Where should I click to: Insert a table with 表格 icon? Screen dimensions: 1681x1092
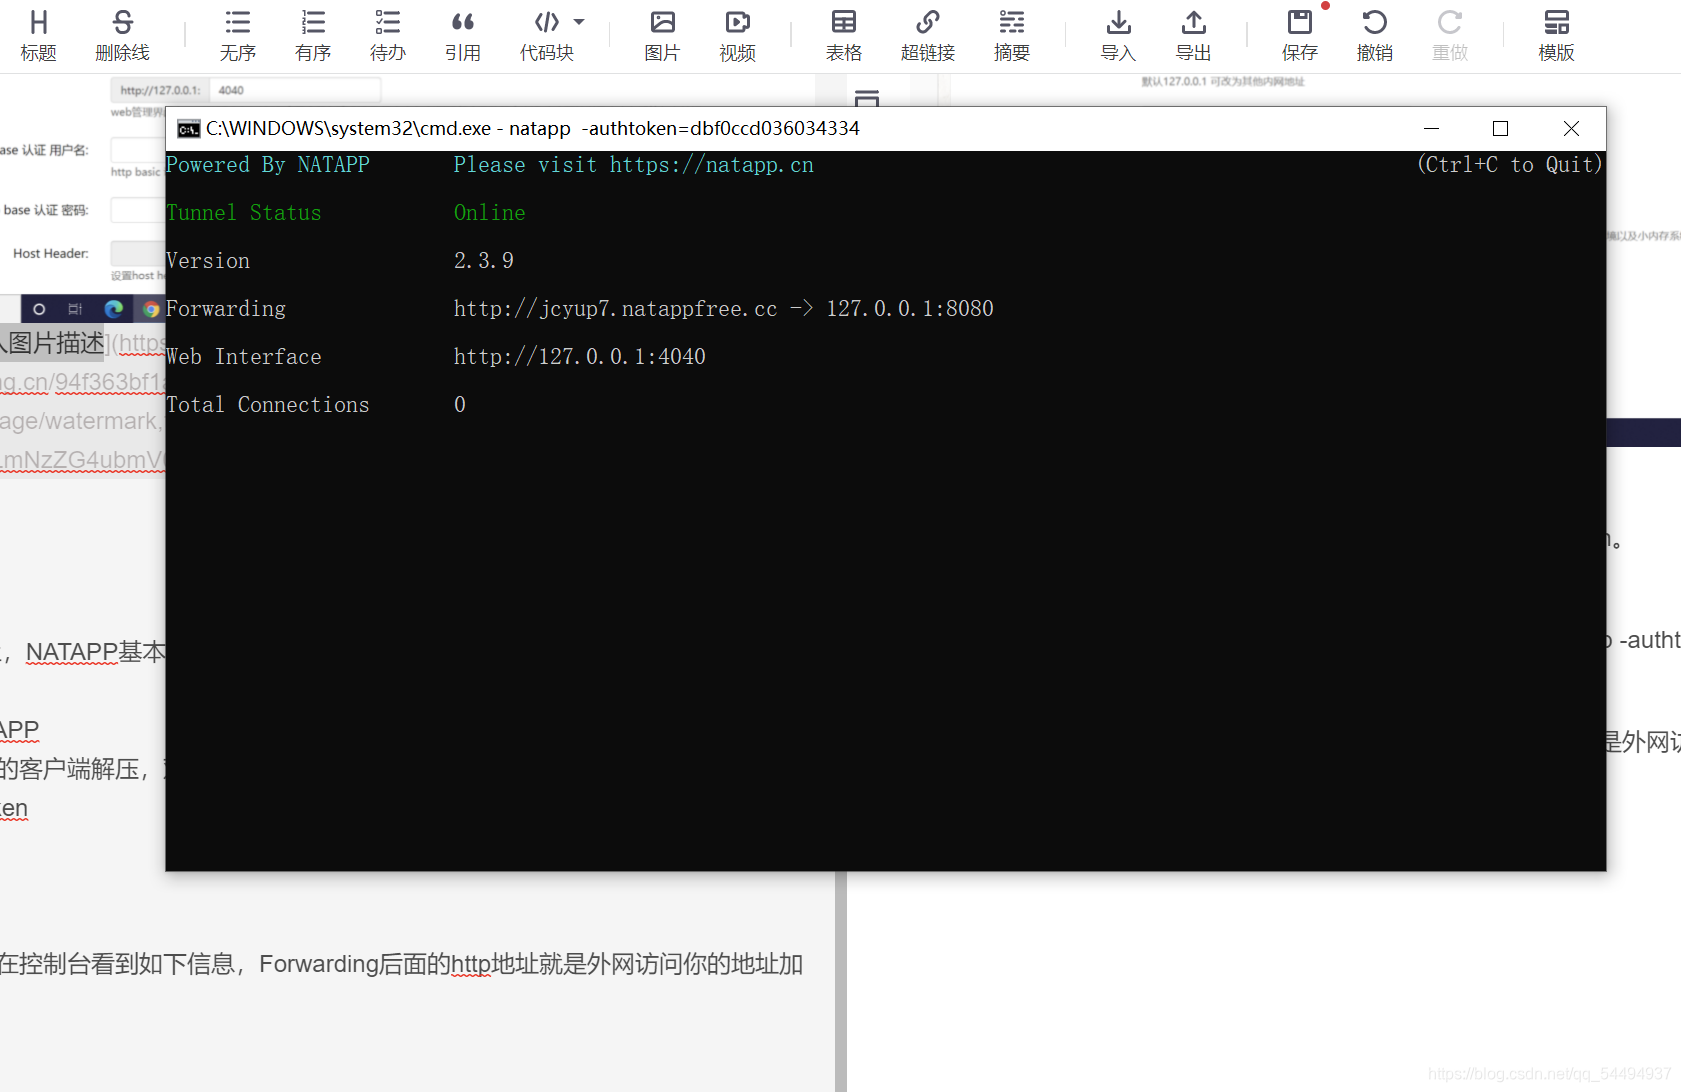pos(844,36)
